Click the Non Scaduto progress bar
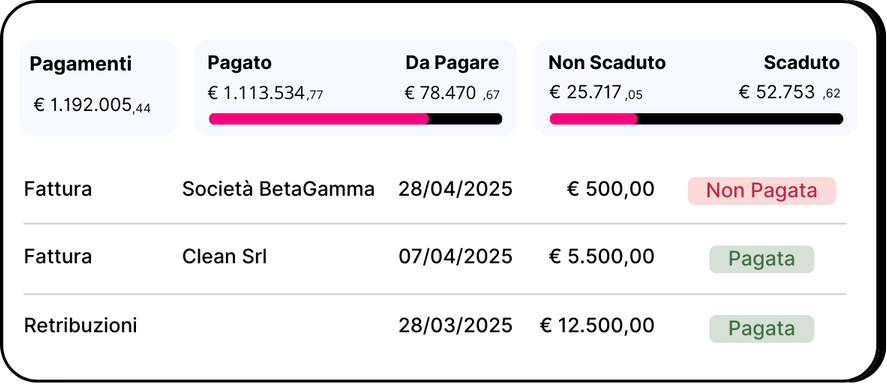This screenshot has height=384, width=887. click(696, 119)
